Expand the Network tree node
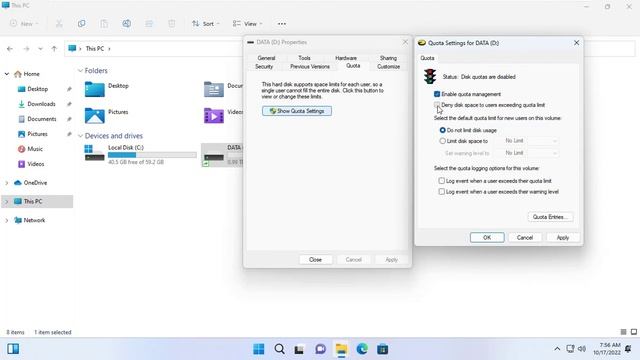640x360 pixels. 7,220
